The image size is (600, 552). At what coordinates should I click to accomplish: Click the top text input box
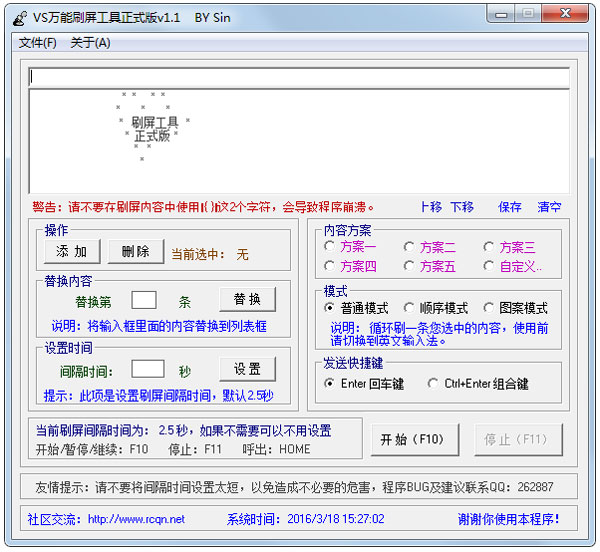299,77
